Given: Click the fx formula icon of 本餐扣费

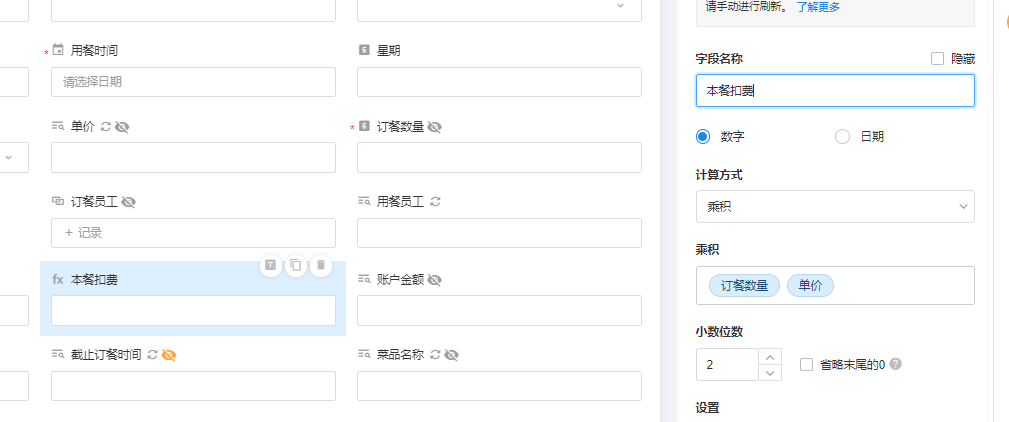Looking at the screenshot, I should tap(58, 280).
